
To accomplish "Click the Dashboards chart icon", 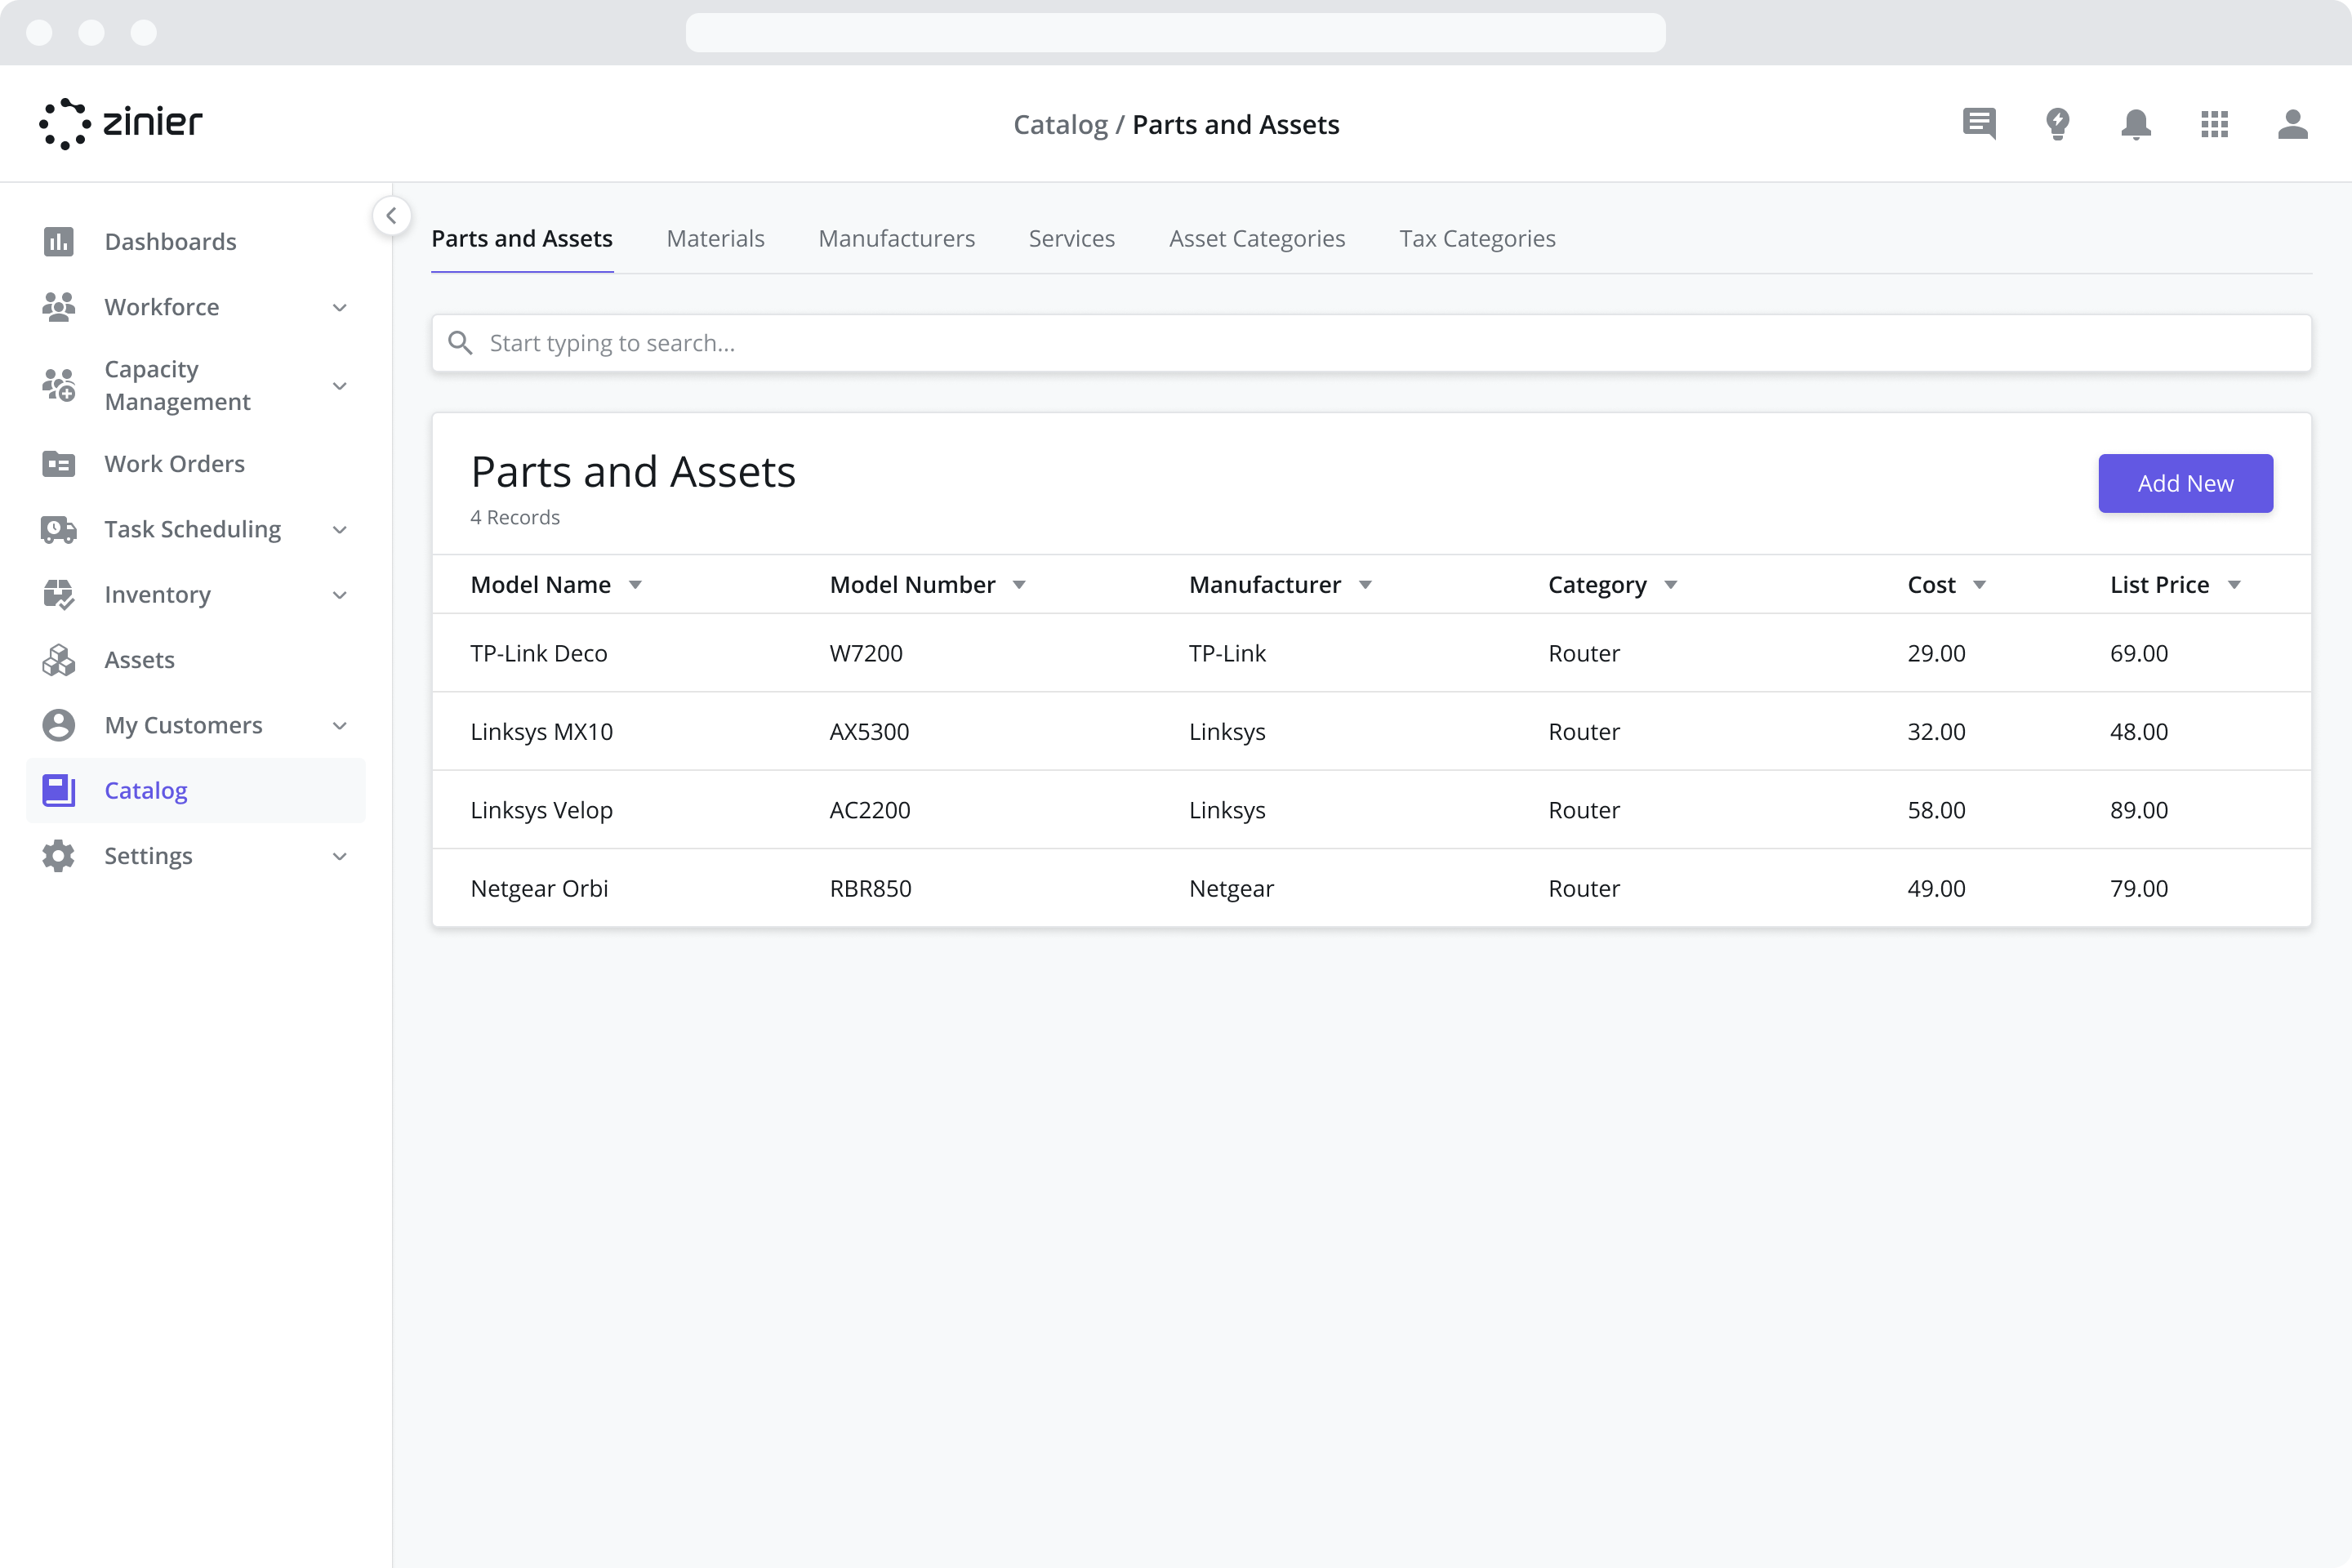I will point(59,241).
